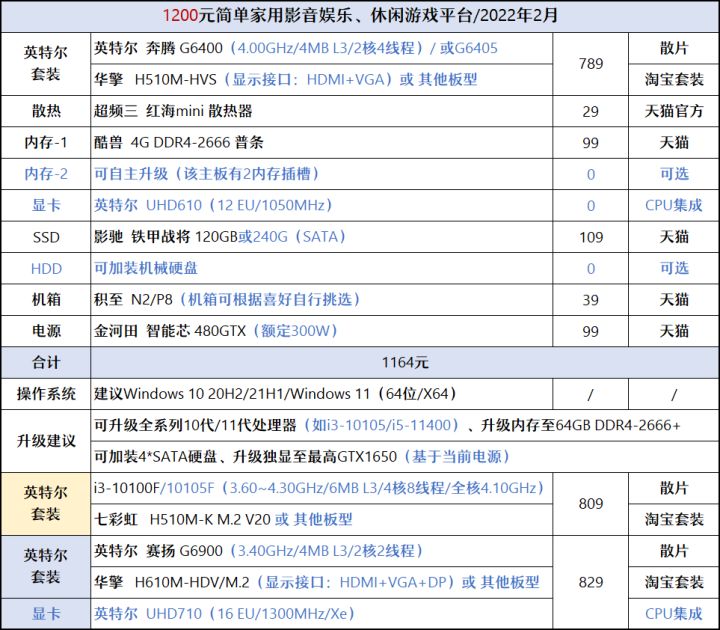
Task: Click the price cell '829'
Action: [591, 583]
